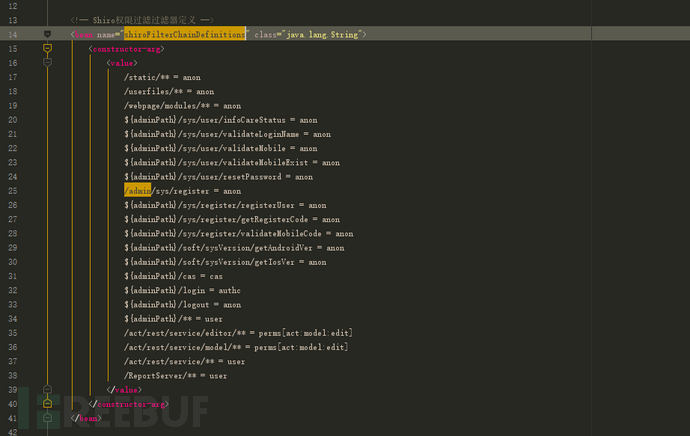690x436 pixels.
Task: Click the highlighted shiroFilterChainDefinitions bean name
Action: click(x=184, y=34)
